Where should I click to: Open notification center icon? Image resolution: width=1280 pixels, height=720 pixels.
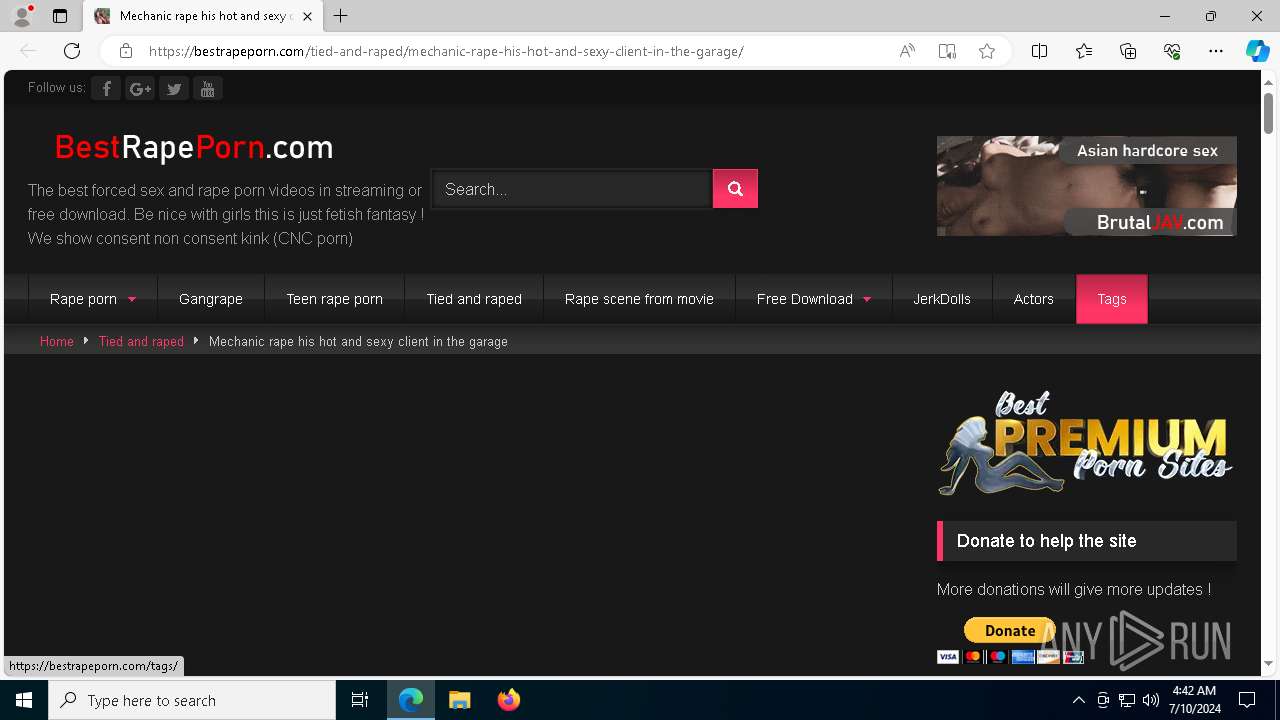tap(1247, 700)
